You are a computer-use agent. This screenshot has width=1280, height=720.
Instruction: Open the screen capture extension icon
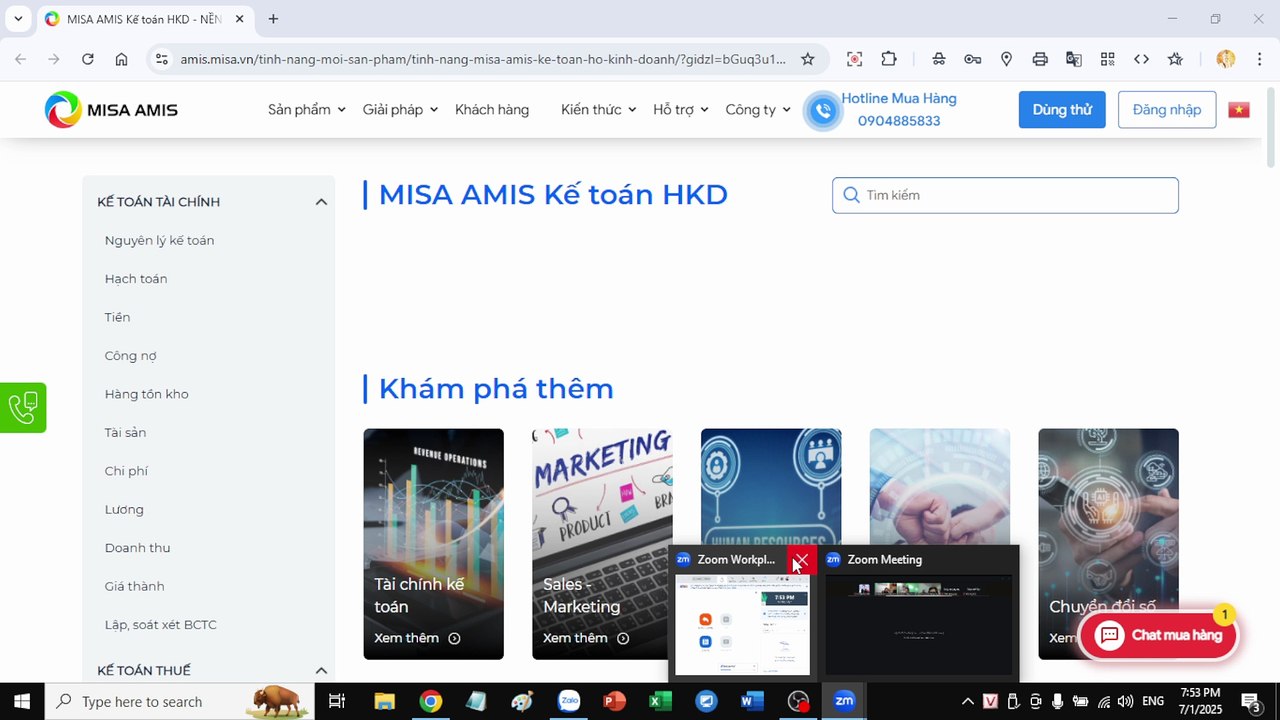click(x=854, y=59)
